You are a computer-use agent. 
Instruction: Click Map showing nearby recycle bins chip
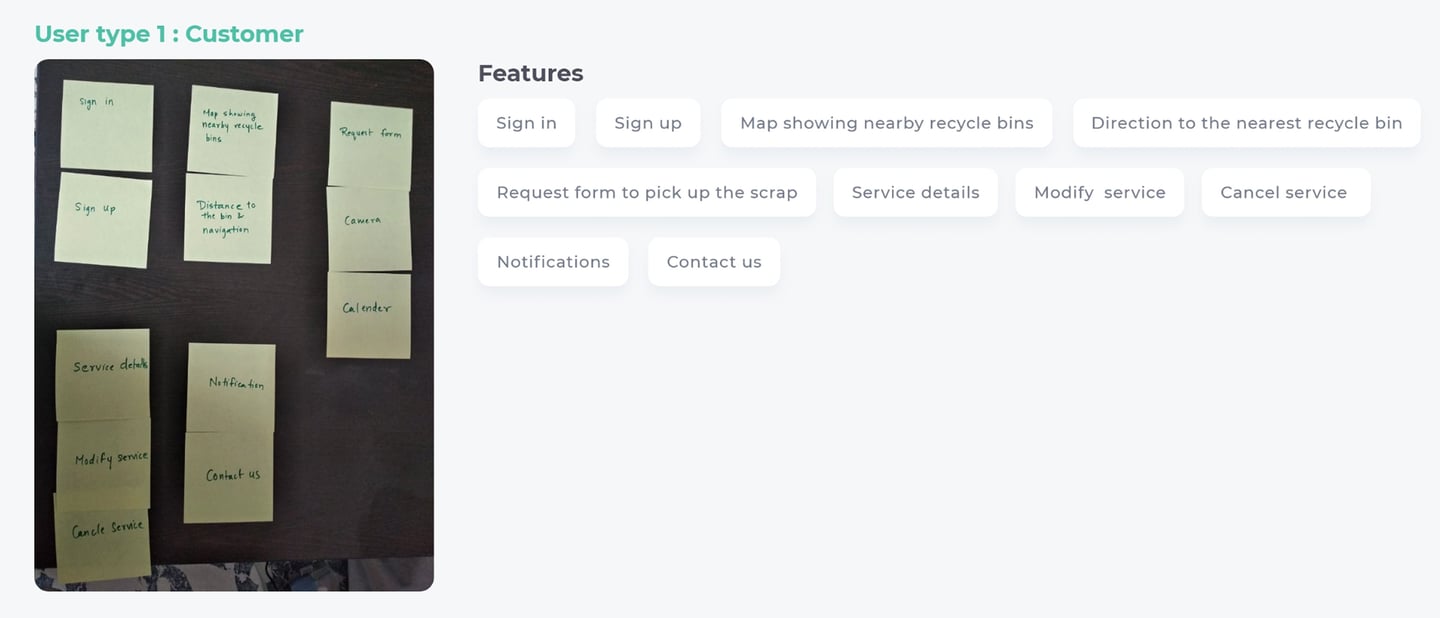coord(886,123)
